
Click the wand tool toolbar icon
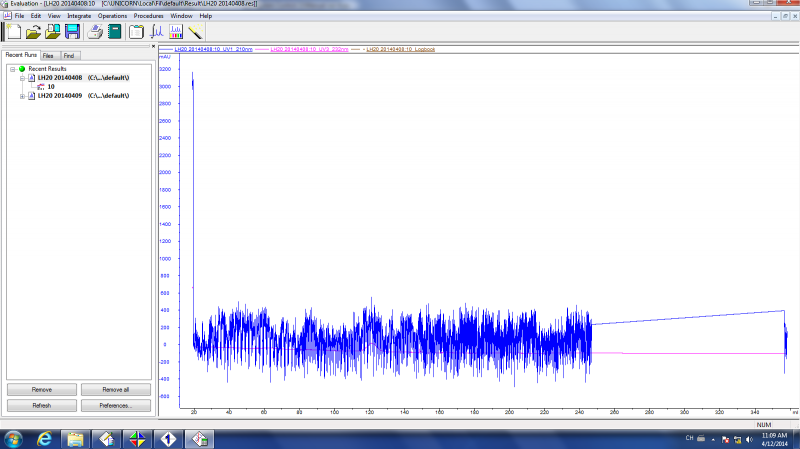click(196, 31)
